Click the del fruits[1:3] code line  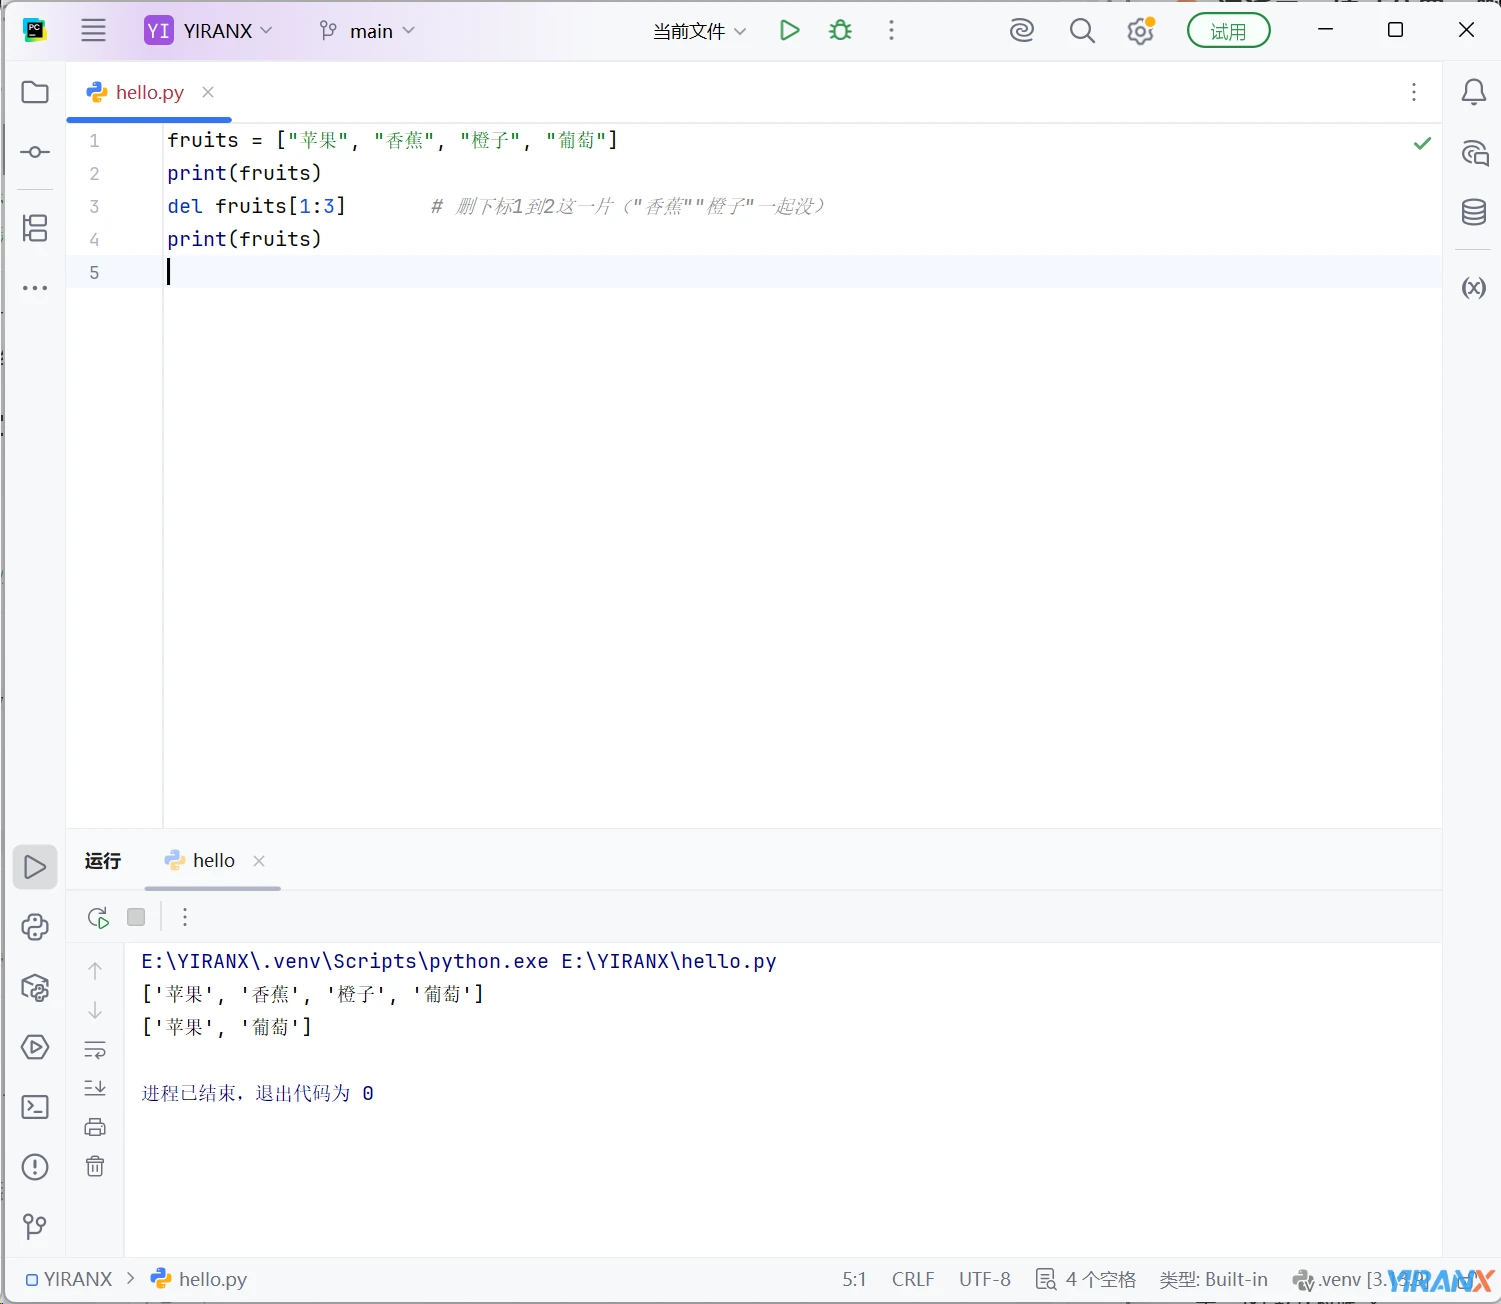point(256,206)
